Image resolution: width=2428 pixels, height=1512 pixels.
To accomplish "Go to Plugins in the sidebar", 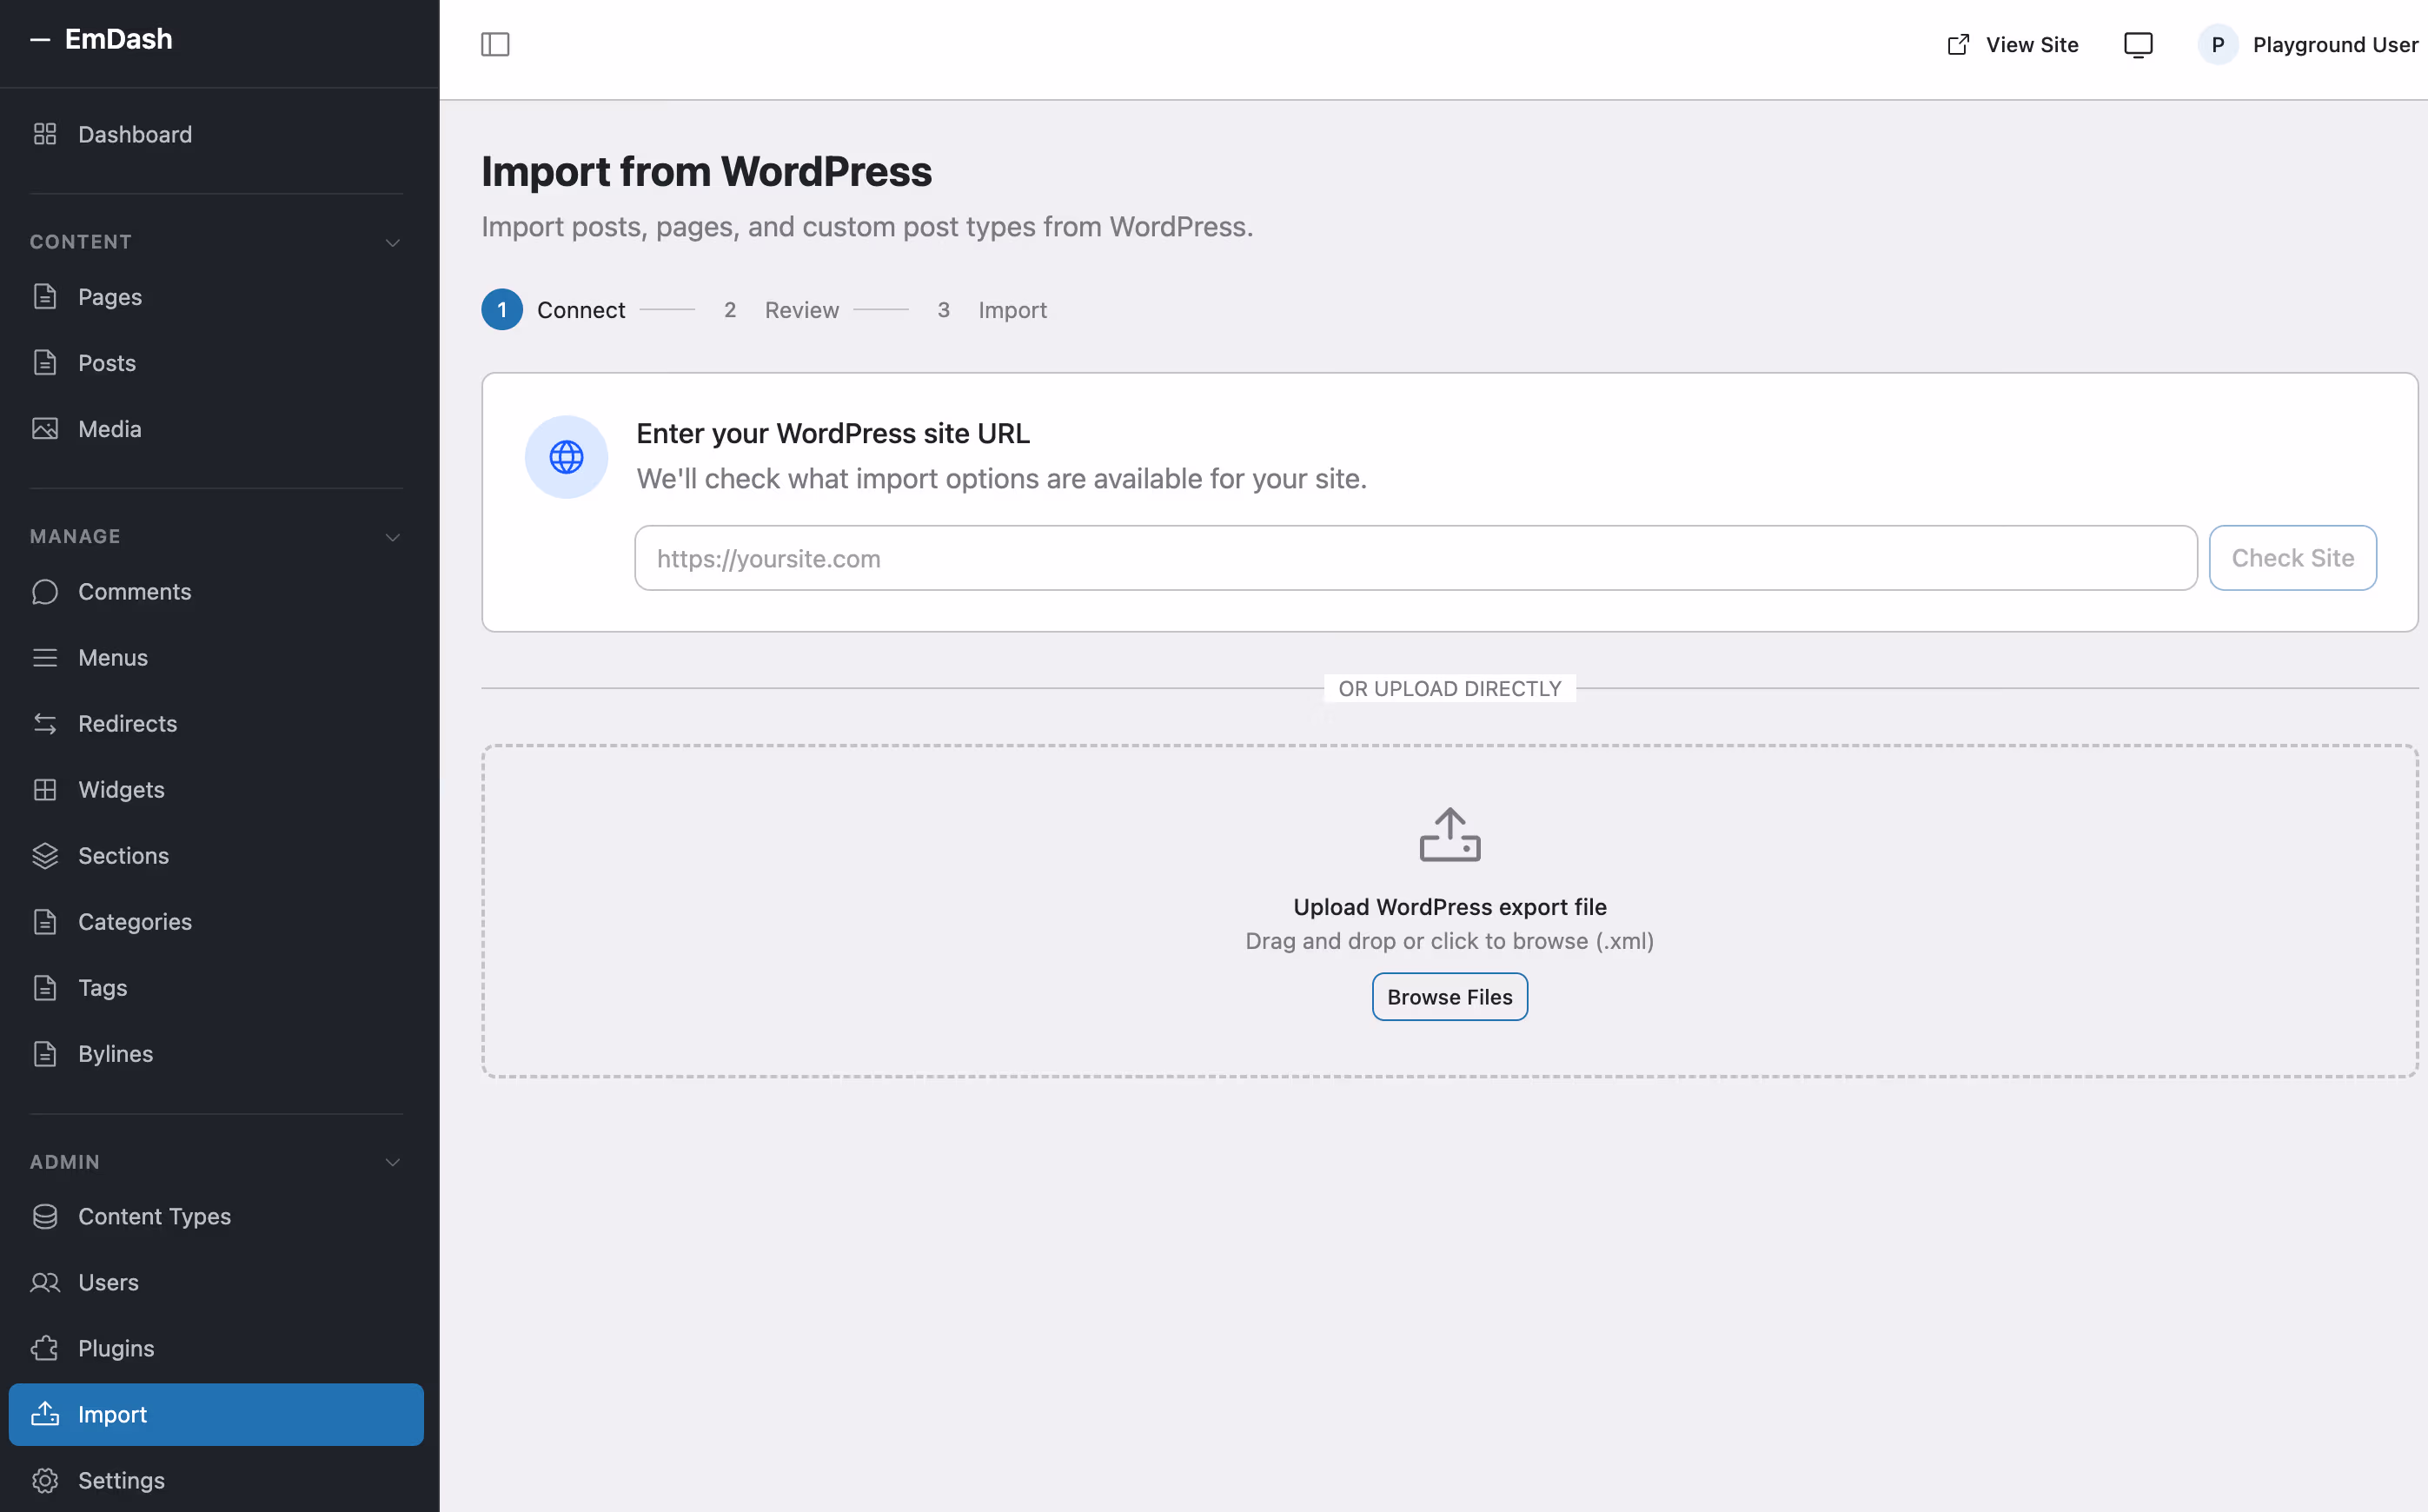I will coord(216,1349).
